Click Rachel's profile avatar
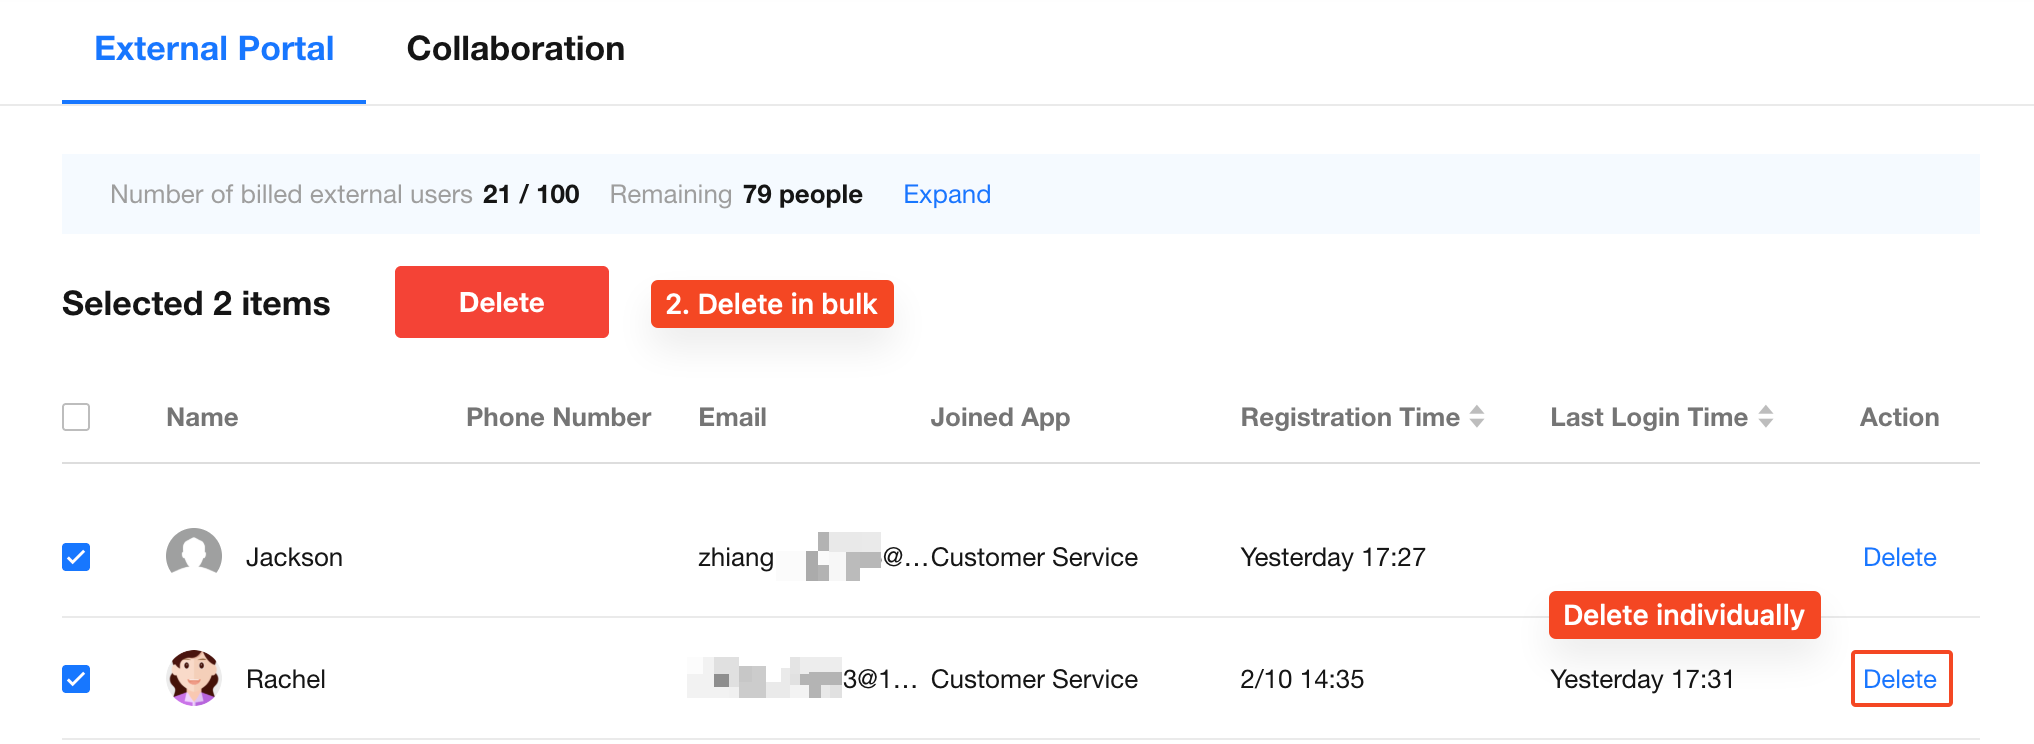The image size is (2034, 744). 194,678
